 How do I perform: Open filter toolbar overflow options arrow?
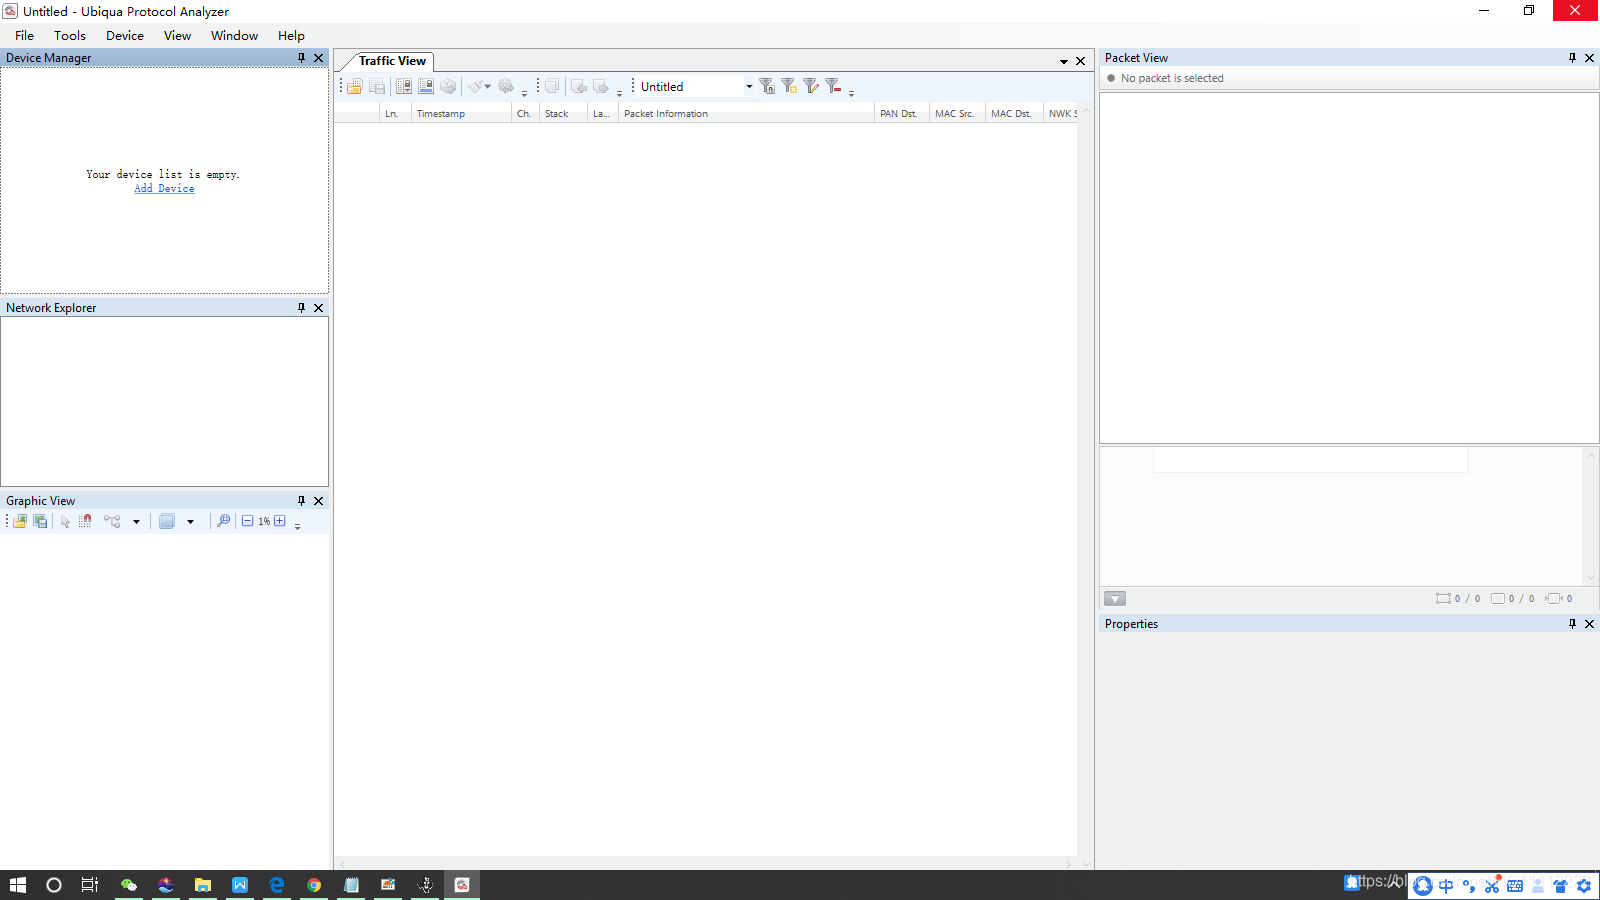click(851, 93)
